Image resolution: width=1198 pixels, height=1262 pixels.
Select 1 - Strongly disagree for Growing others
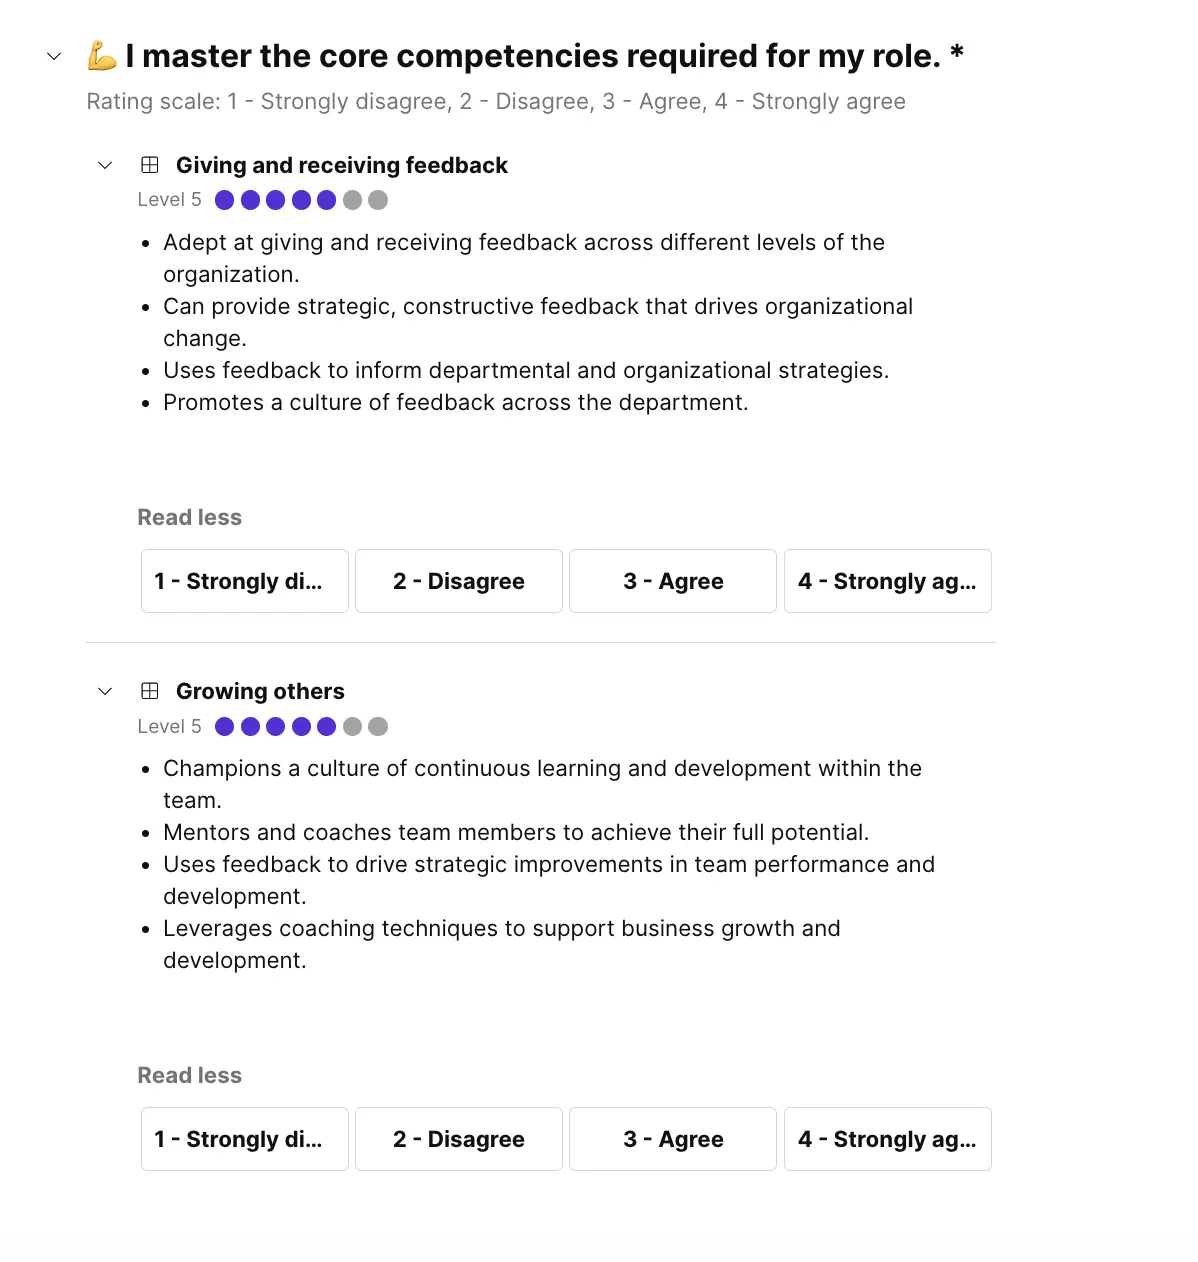tap(244, 1139)
